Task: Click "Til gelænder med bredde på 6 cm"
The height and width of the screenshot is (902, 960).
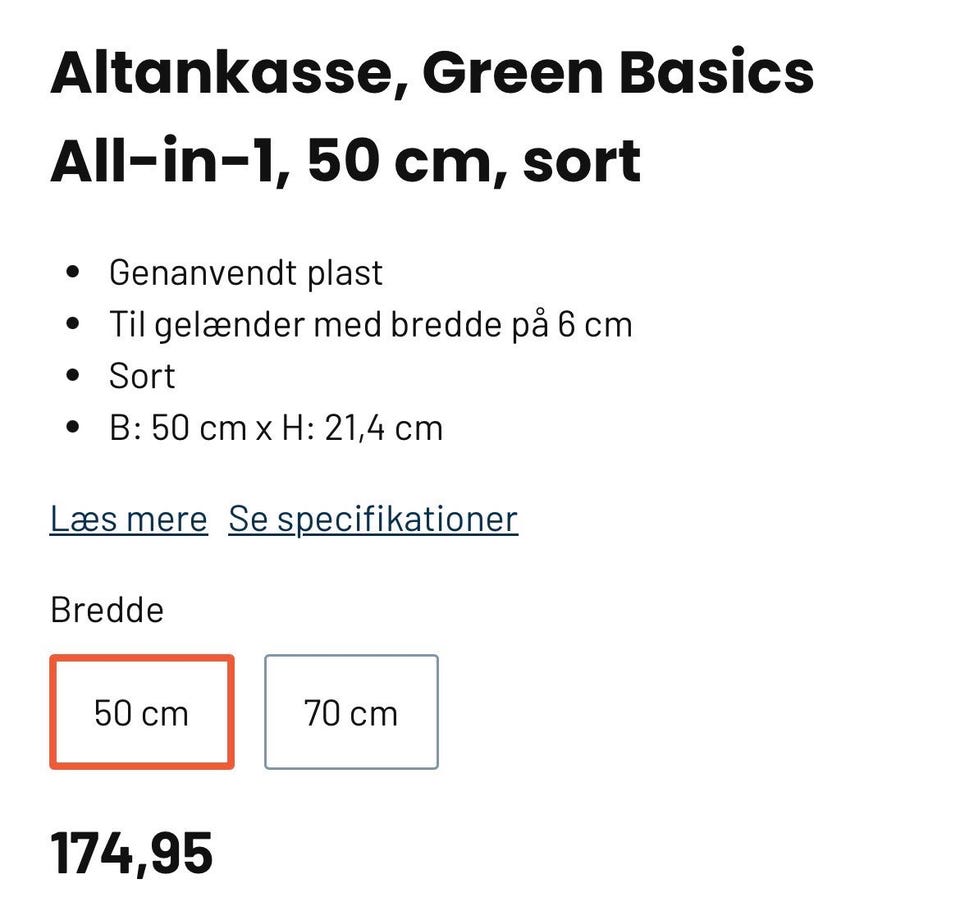Action: [x=370, y=324]
